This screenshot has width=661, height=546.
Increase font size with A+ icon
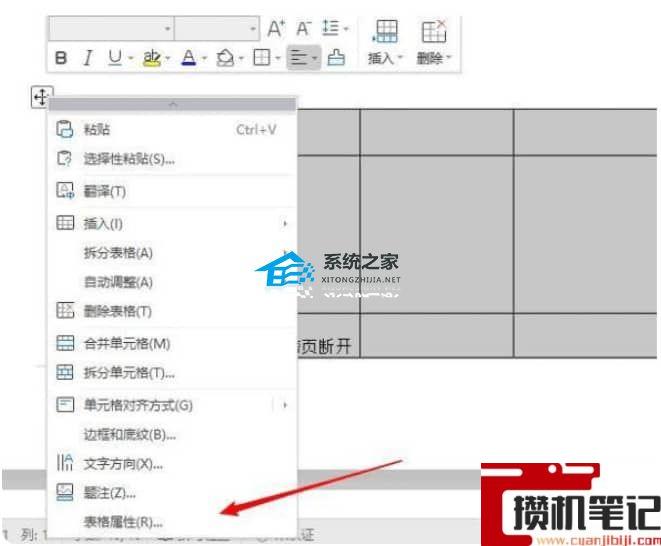pyautogui.click(x=276, y=29)
